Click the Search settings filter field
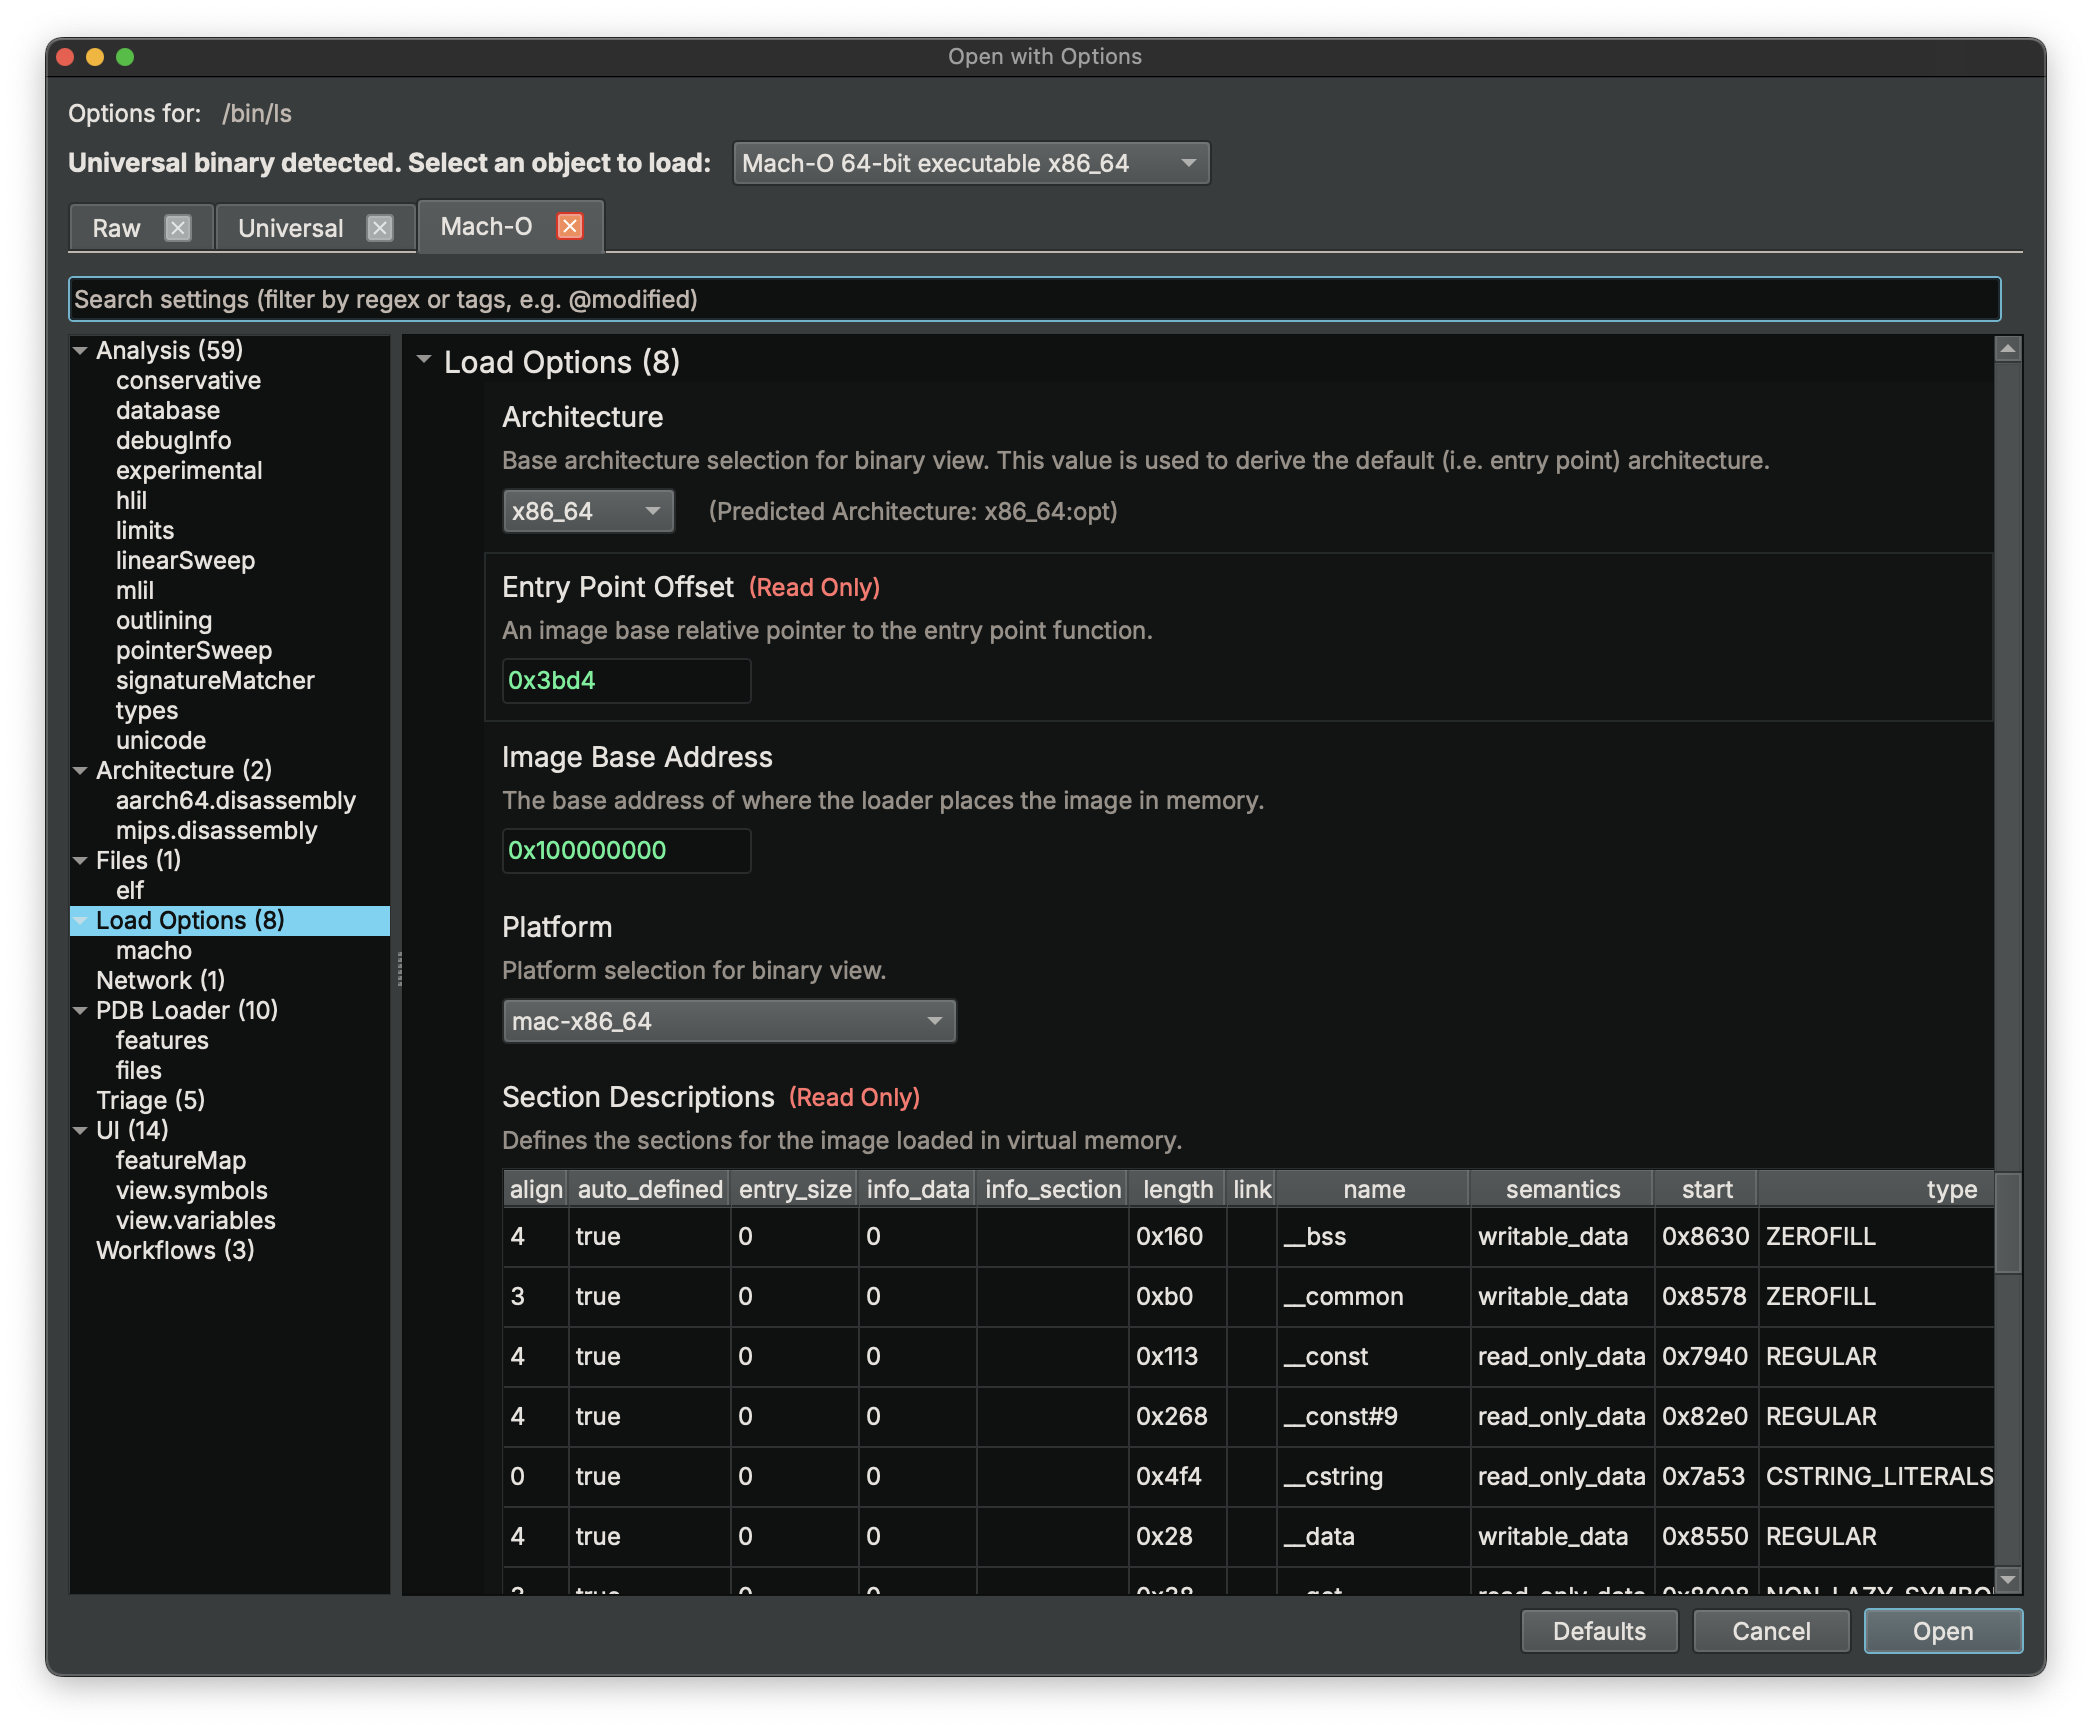Viewport: 2092px width, 1730px height. 1034,299
